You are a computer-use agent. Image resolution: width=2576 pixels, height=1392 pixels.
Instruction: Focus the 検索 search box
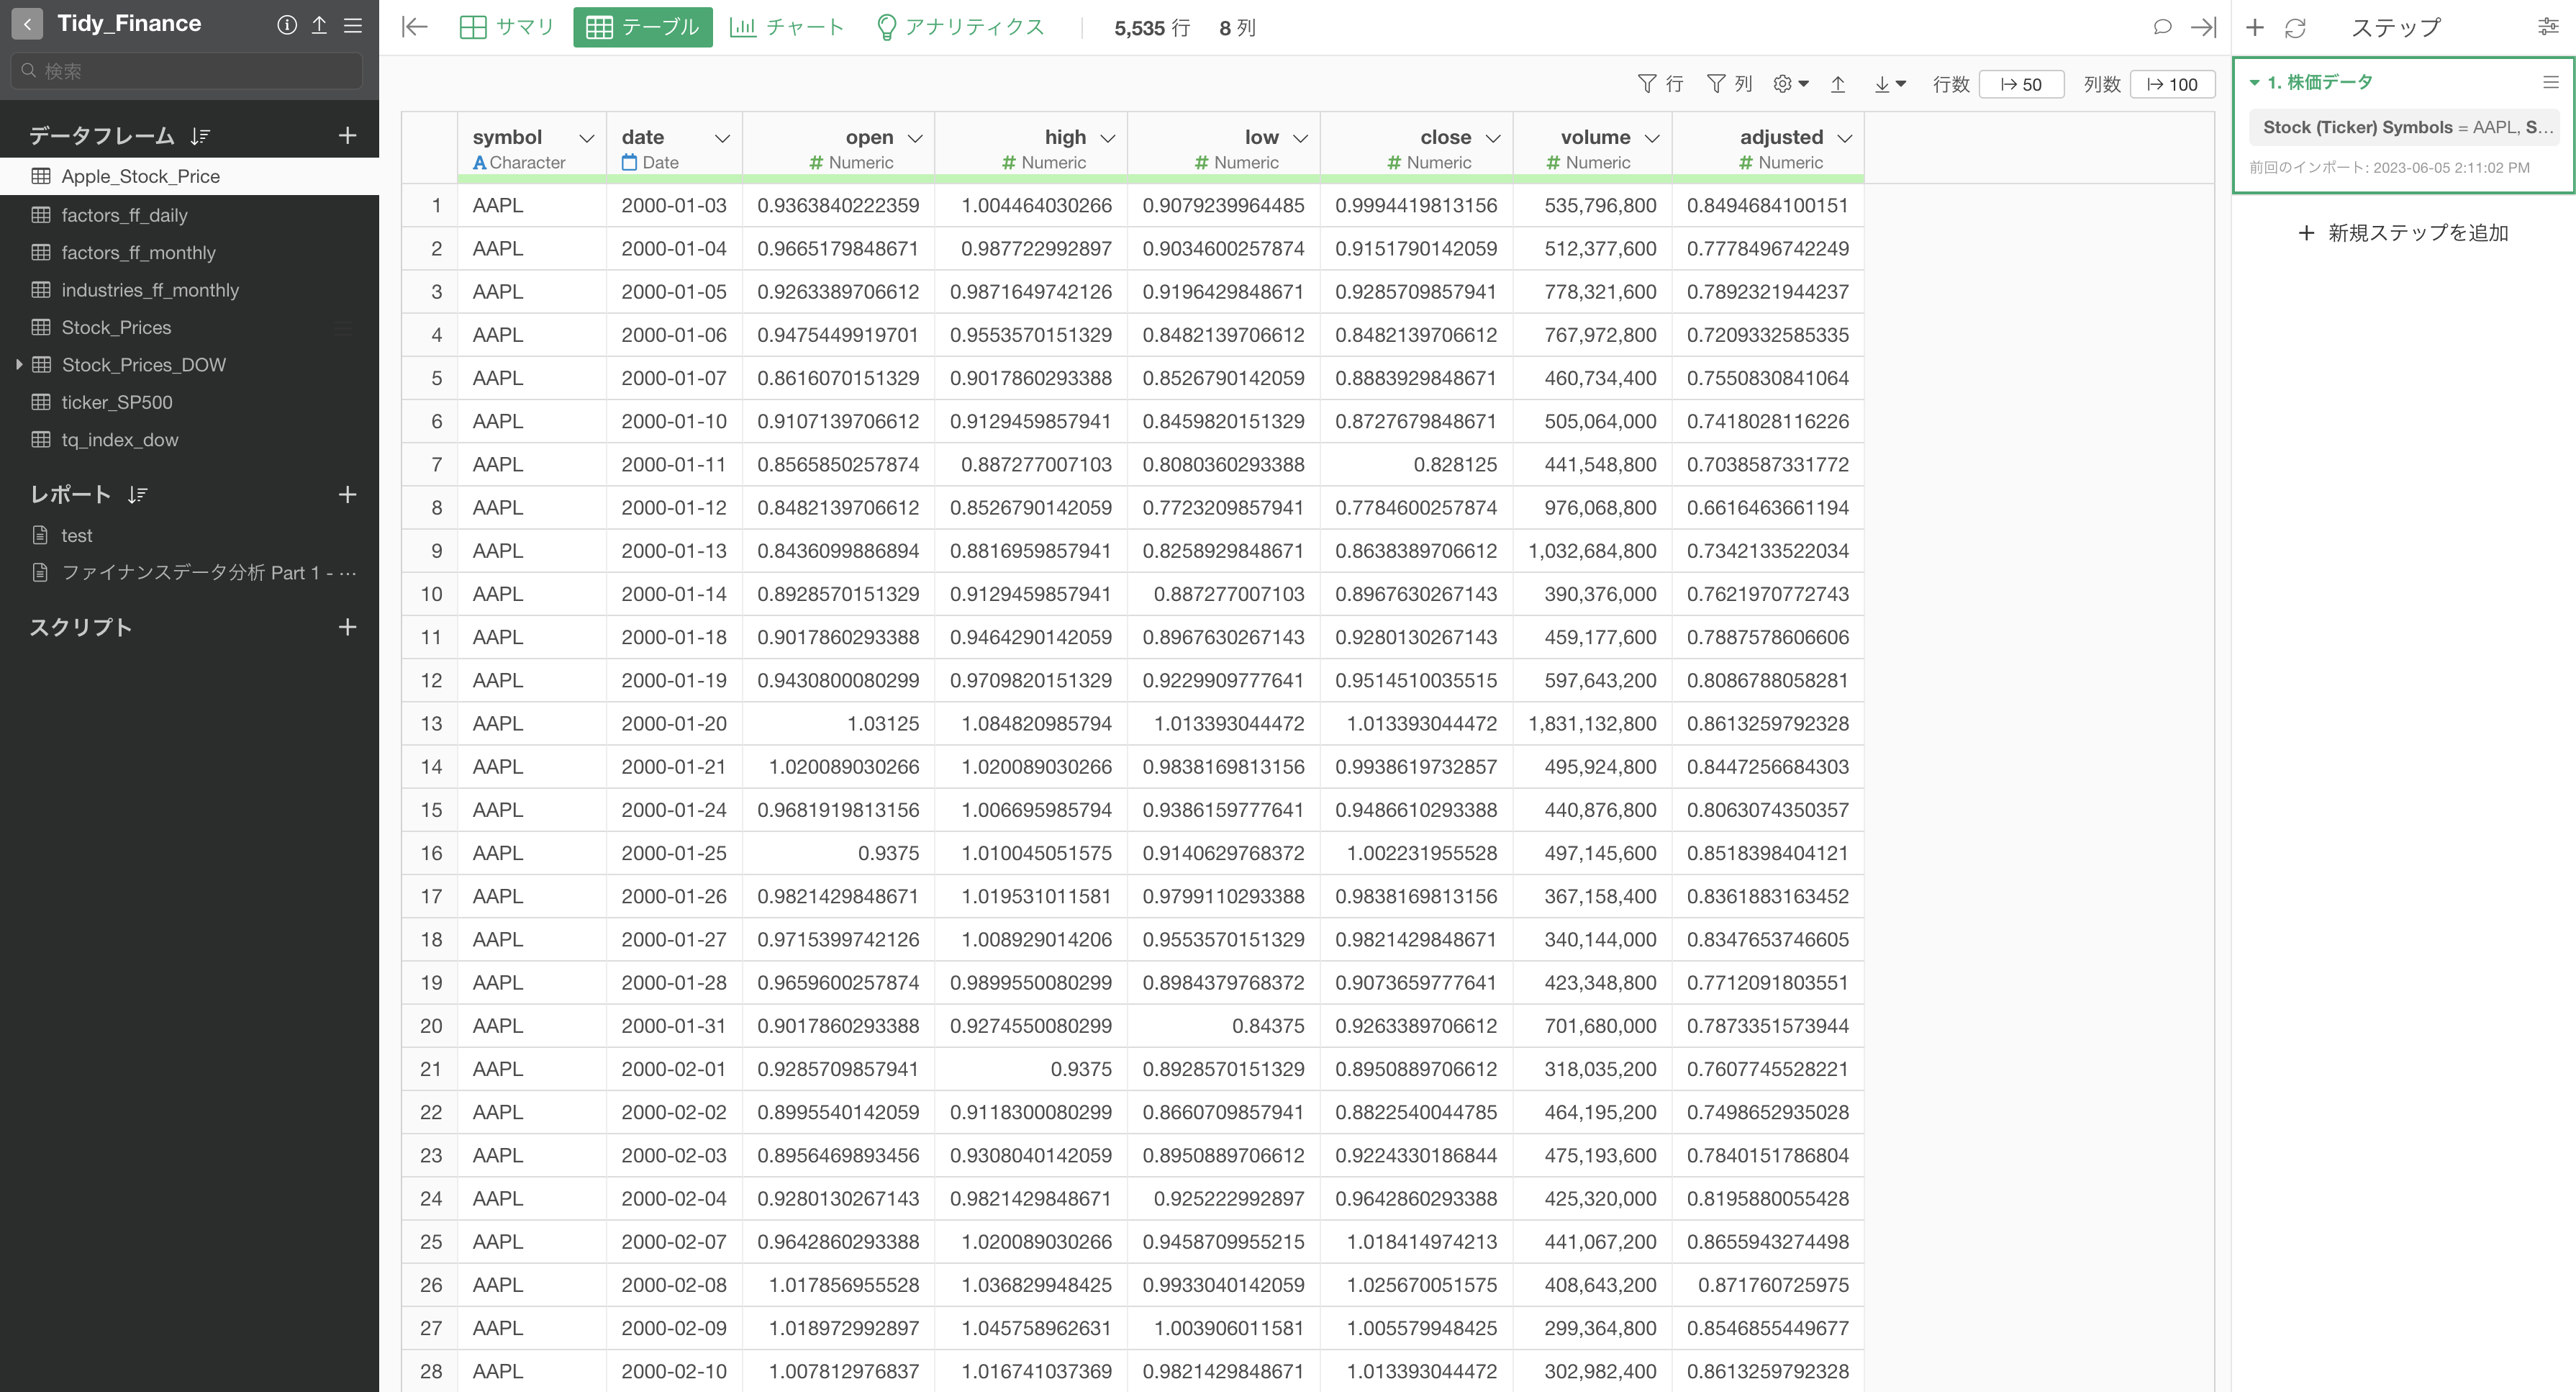click(x=188, y=71)
